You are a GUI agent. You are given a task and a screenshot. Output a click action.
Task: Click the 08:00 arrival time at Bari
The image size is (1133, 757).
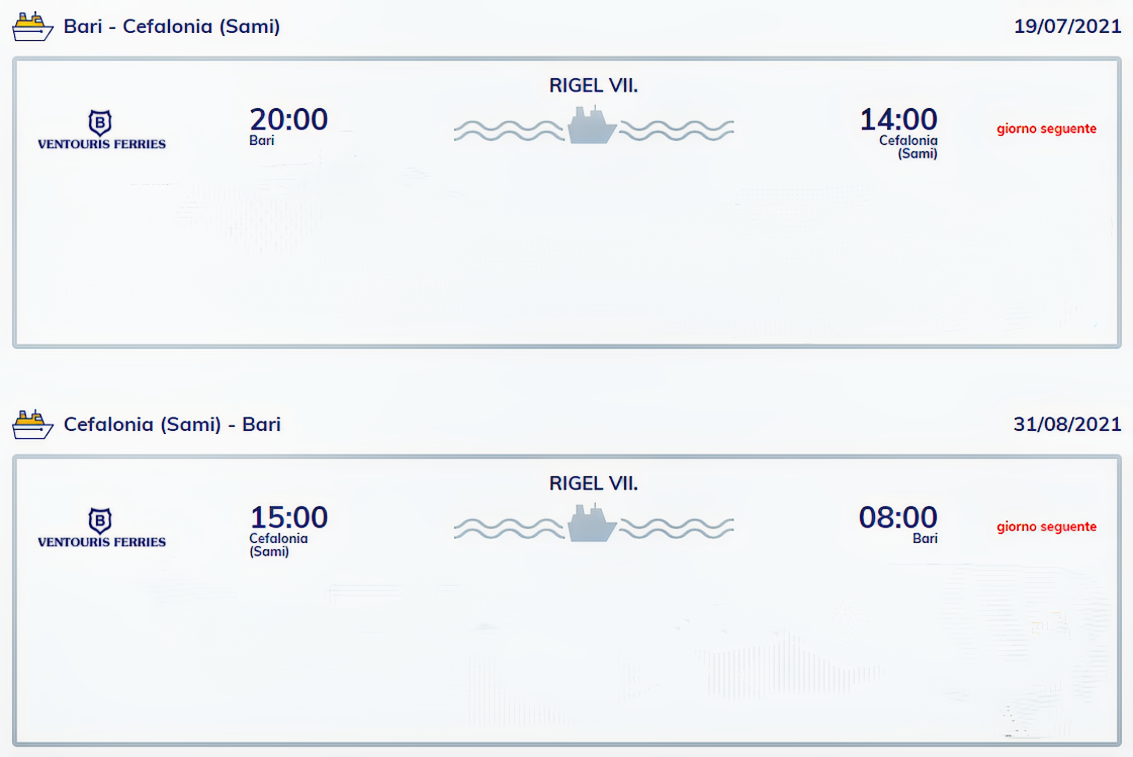click(898, 517)
